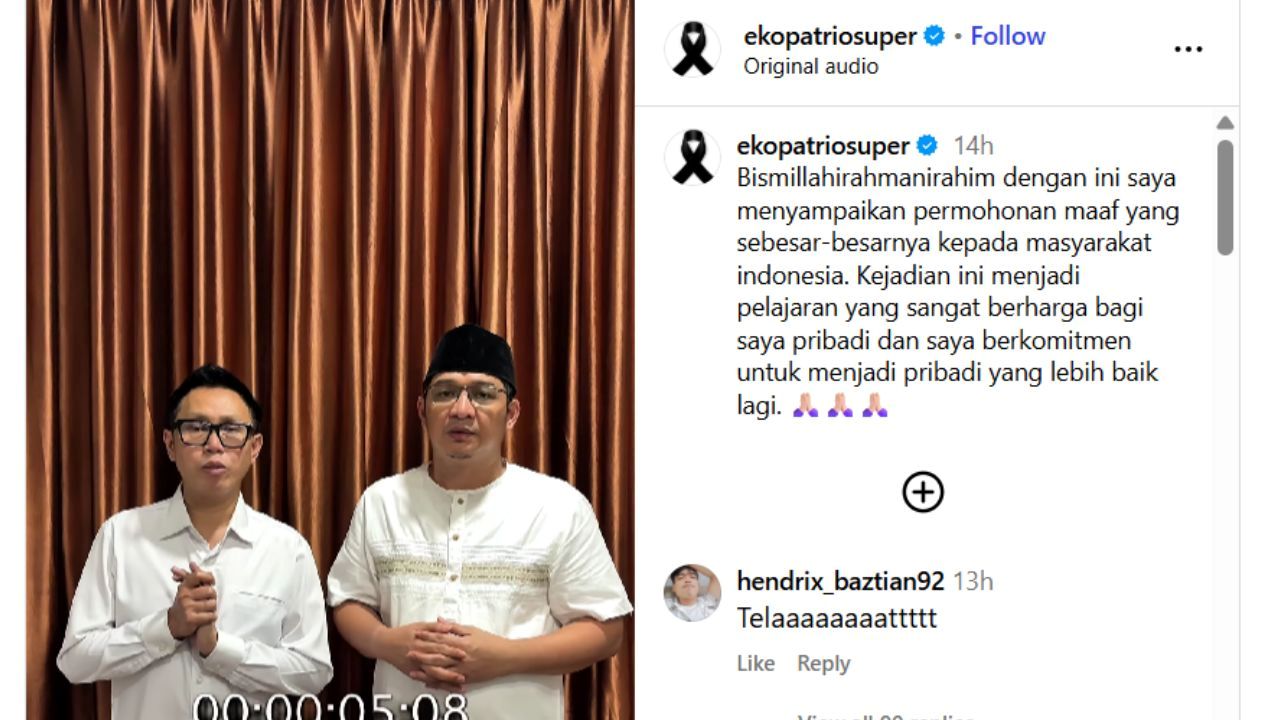This screenshot has height=720, width=1280.
Task: Click the 14h post timestamp
Action: (x=973, y=146)
